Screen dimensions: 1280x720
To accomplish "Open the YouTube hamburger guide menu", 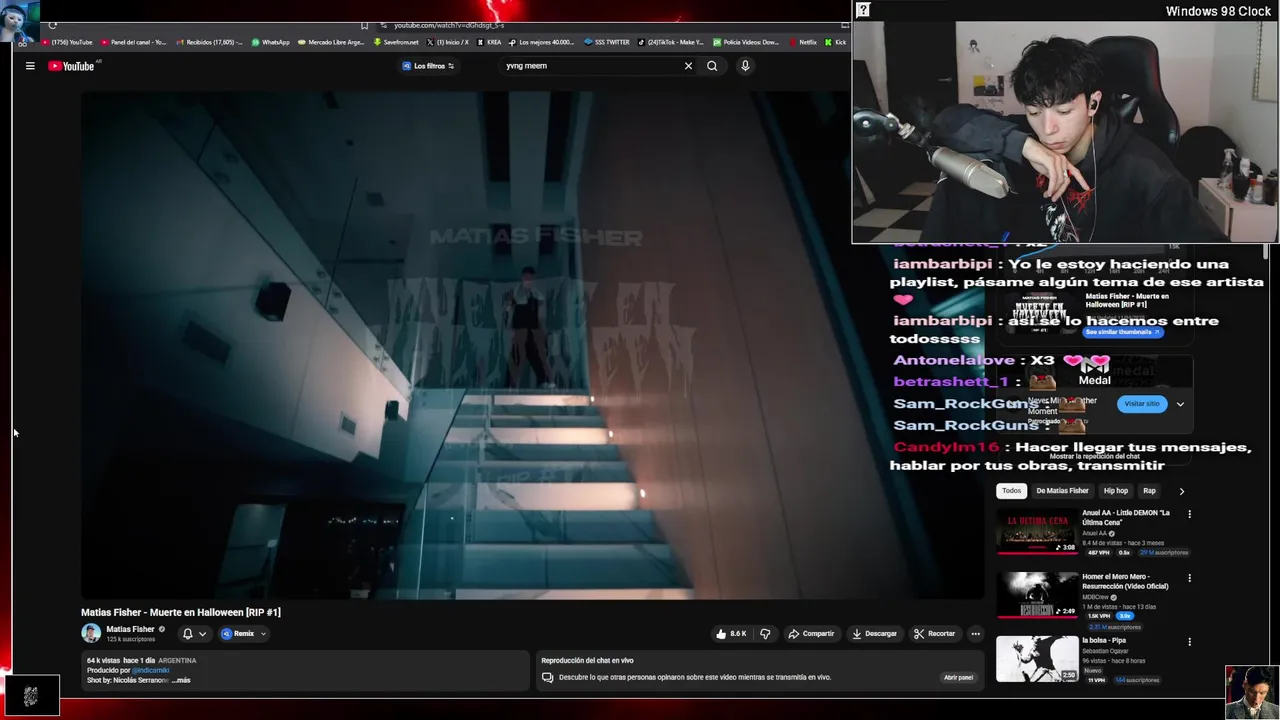I will pos(30,66).
